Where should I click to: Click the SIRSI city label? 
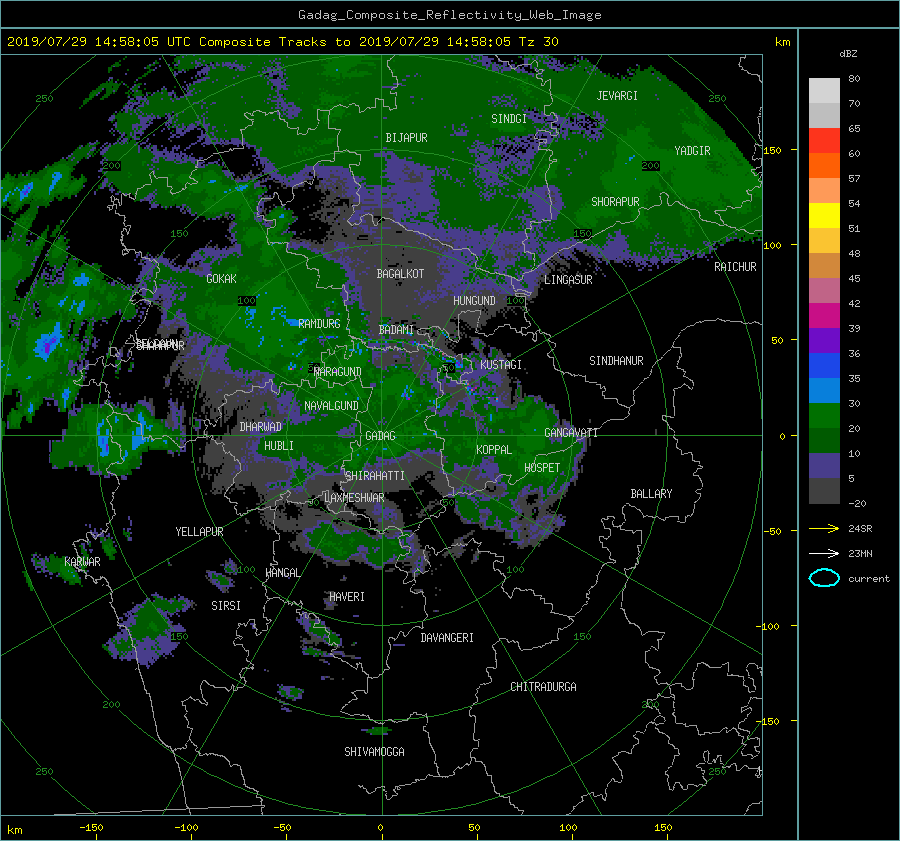[x=226, y=606]
